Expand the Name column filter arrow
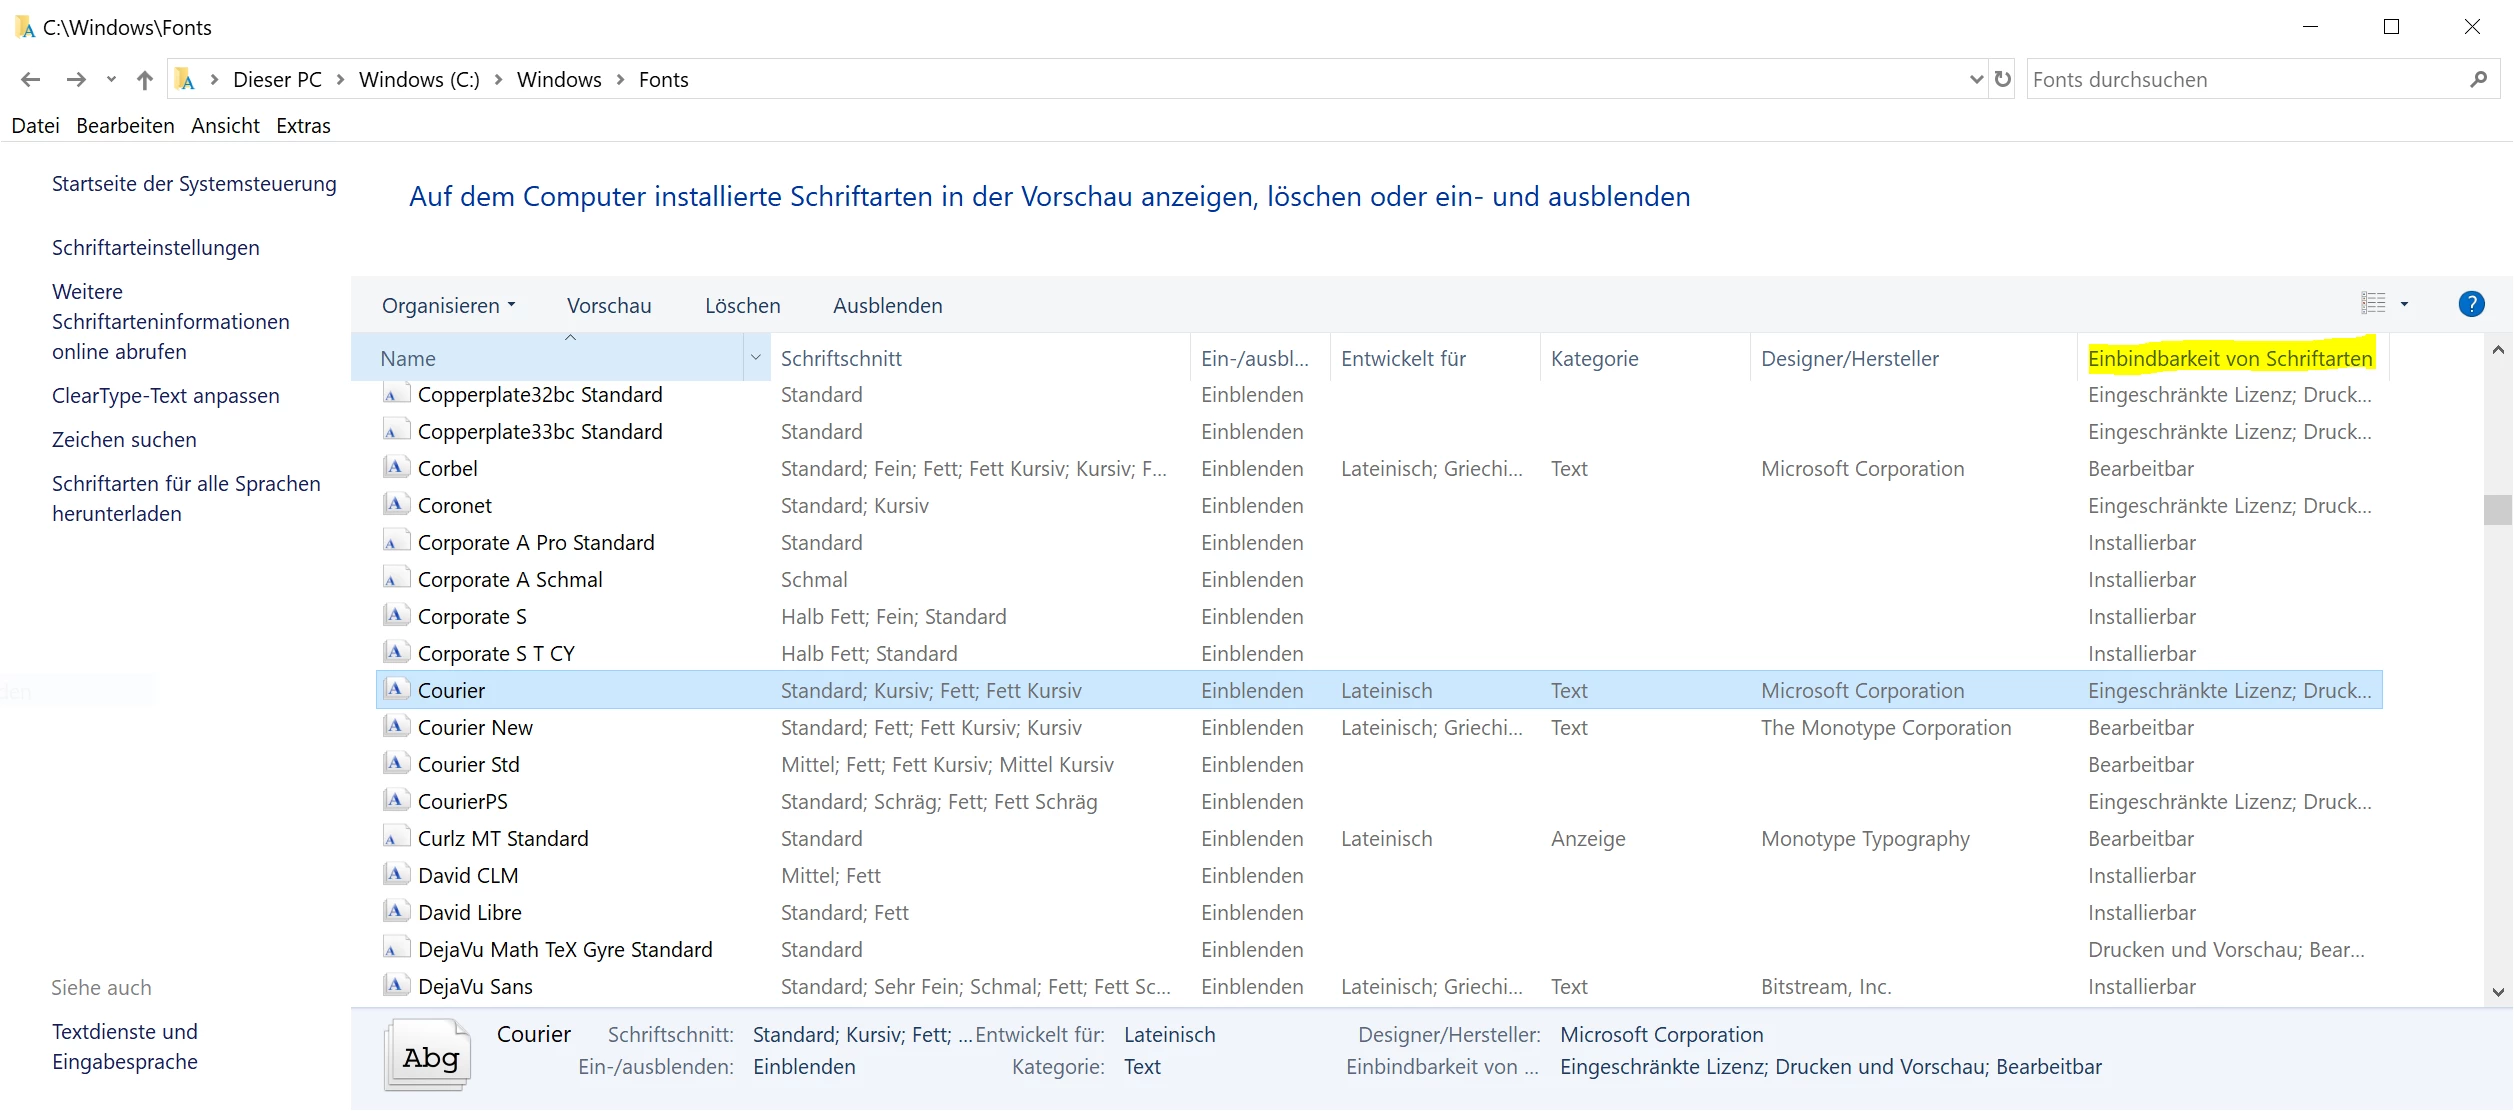This screenshot has width=2514, height=1111. click(x=756, y=358)
